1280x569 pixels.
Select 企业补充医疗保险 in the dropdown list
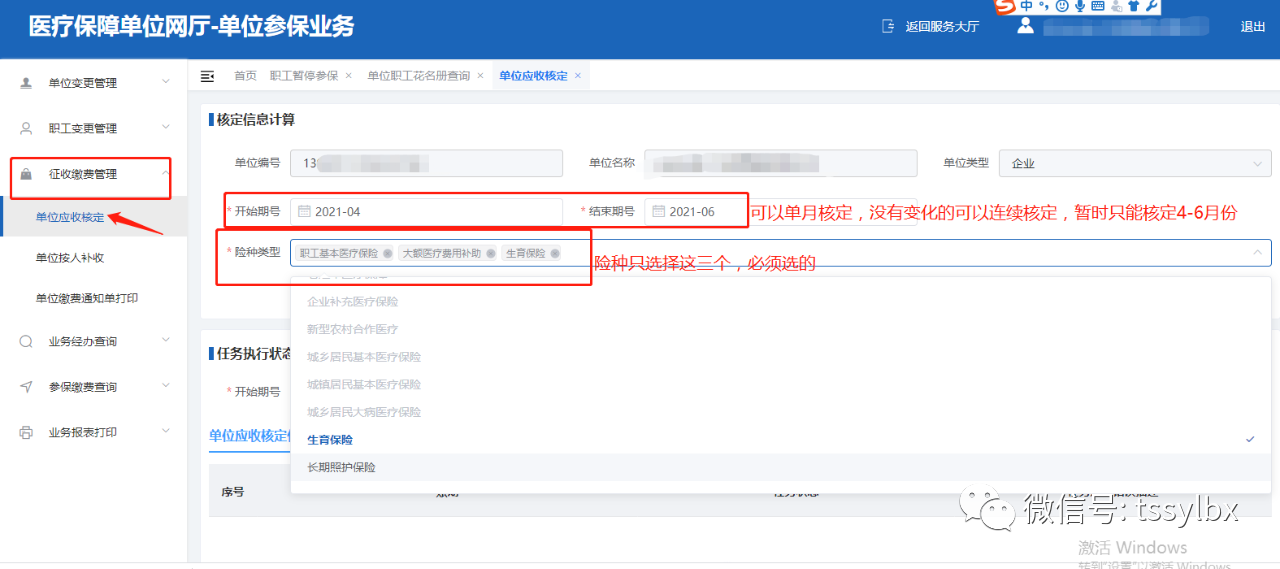(x=352, y=302)
